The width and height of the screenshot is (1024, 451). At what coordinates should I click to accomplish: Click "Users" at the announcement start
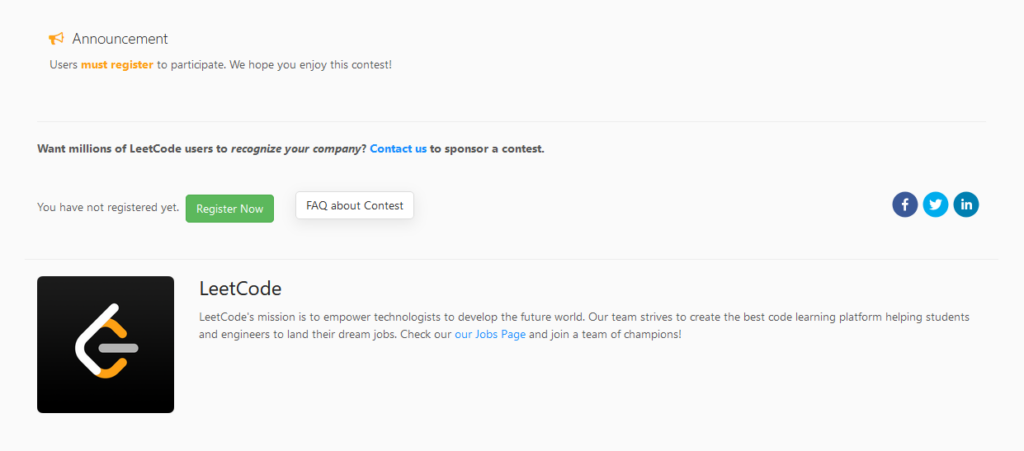coord(63,65)
